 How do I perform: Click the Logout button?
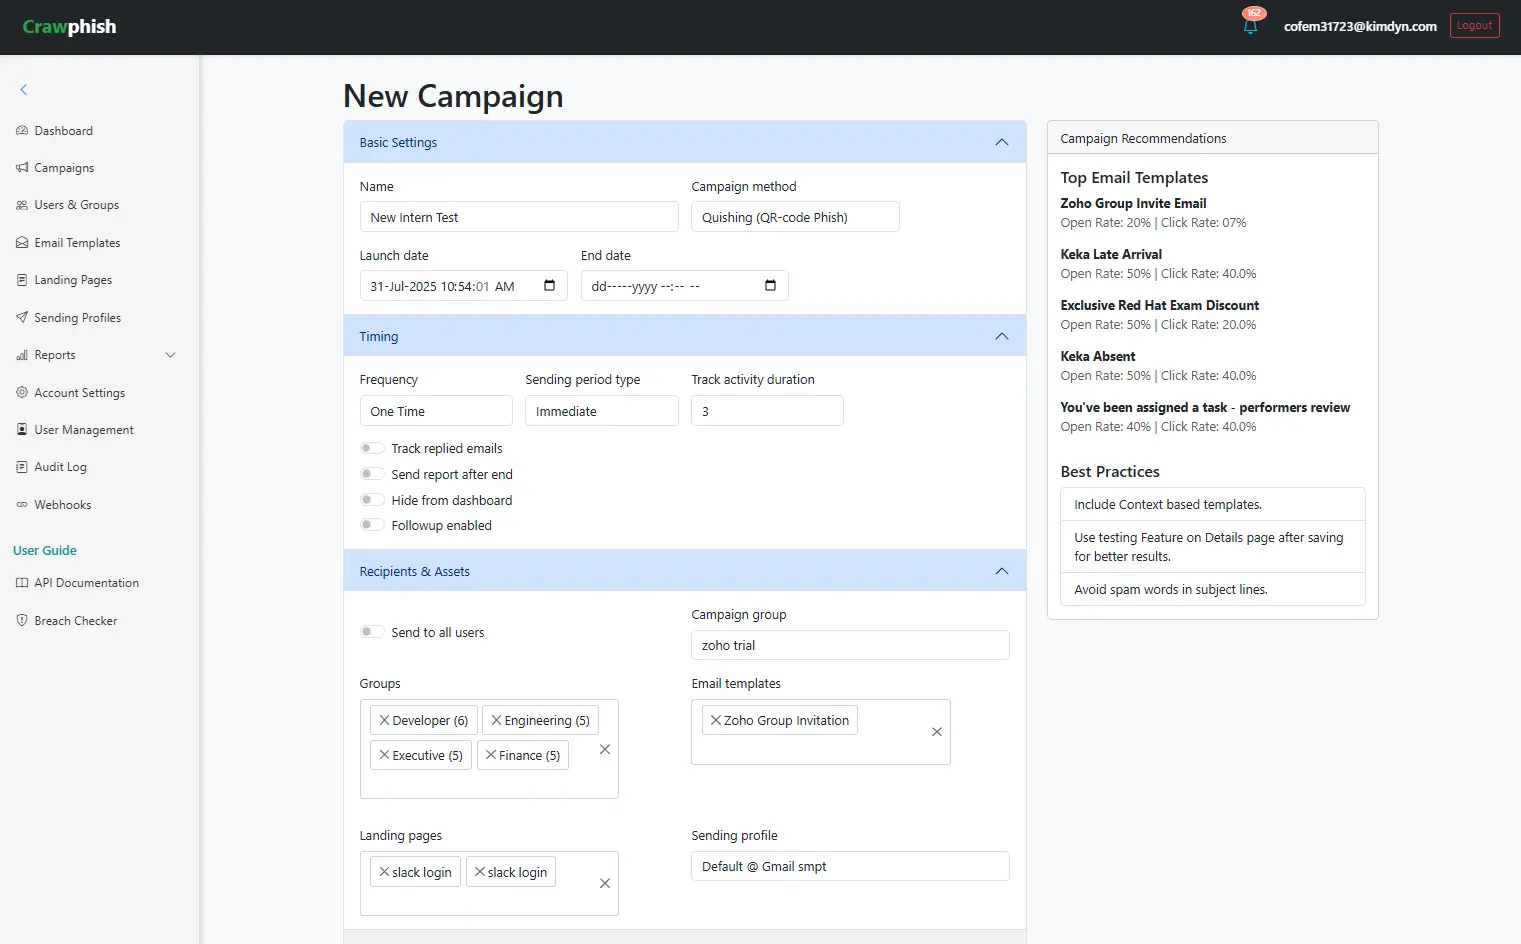point(1474,25)
